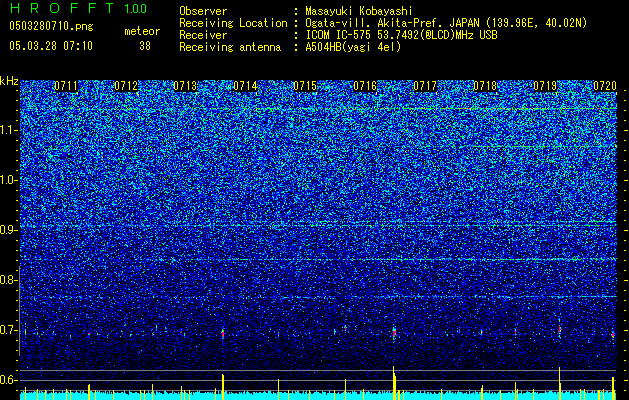
Task: Click the 0719 time marker
Action: 545,86
